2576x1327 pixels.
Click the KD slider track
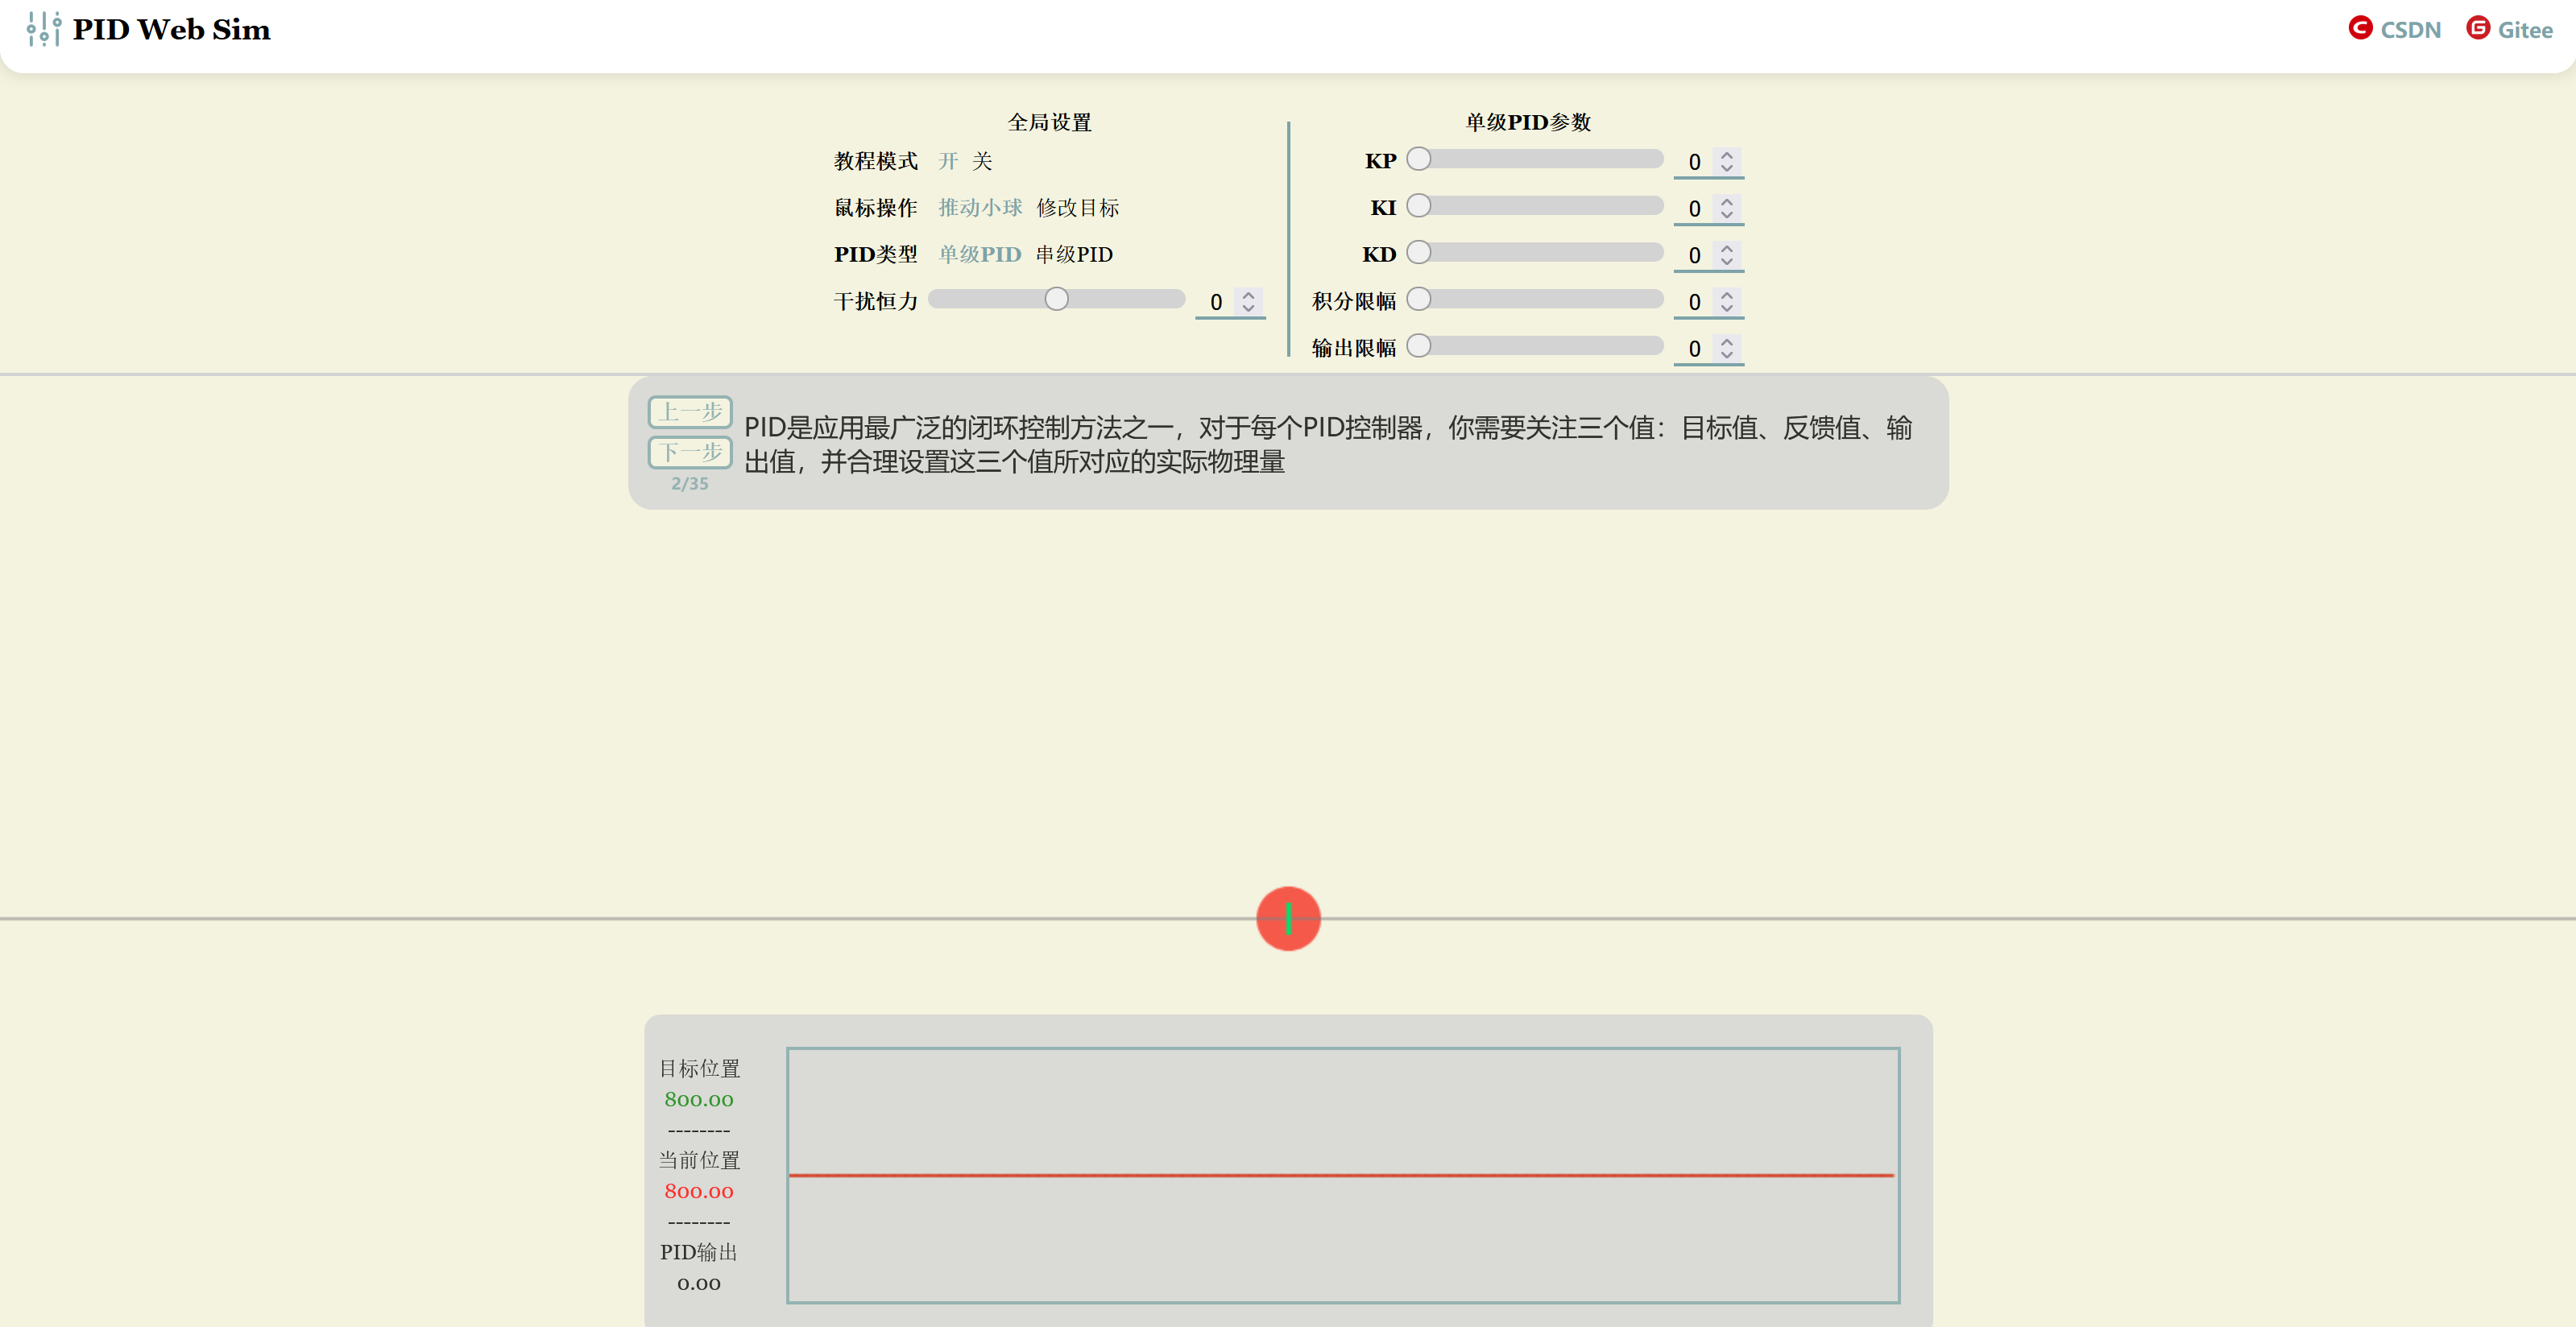[1535, 252]
